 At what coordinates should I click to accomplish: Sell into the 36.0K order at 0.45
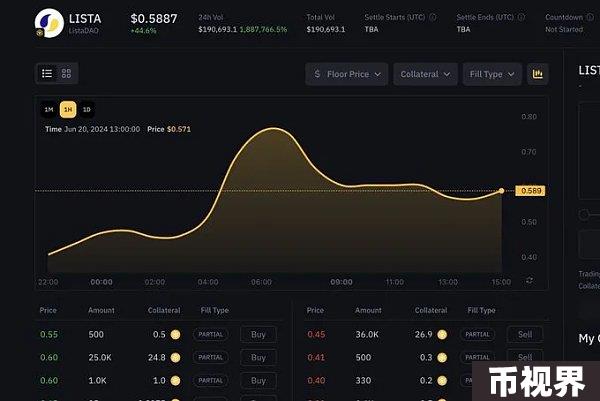[525, 334]
